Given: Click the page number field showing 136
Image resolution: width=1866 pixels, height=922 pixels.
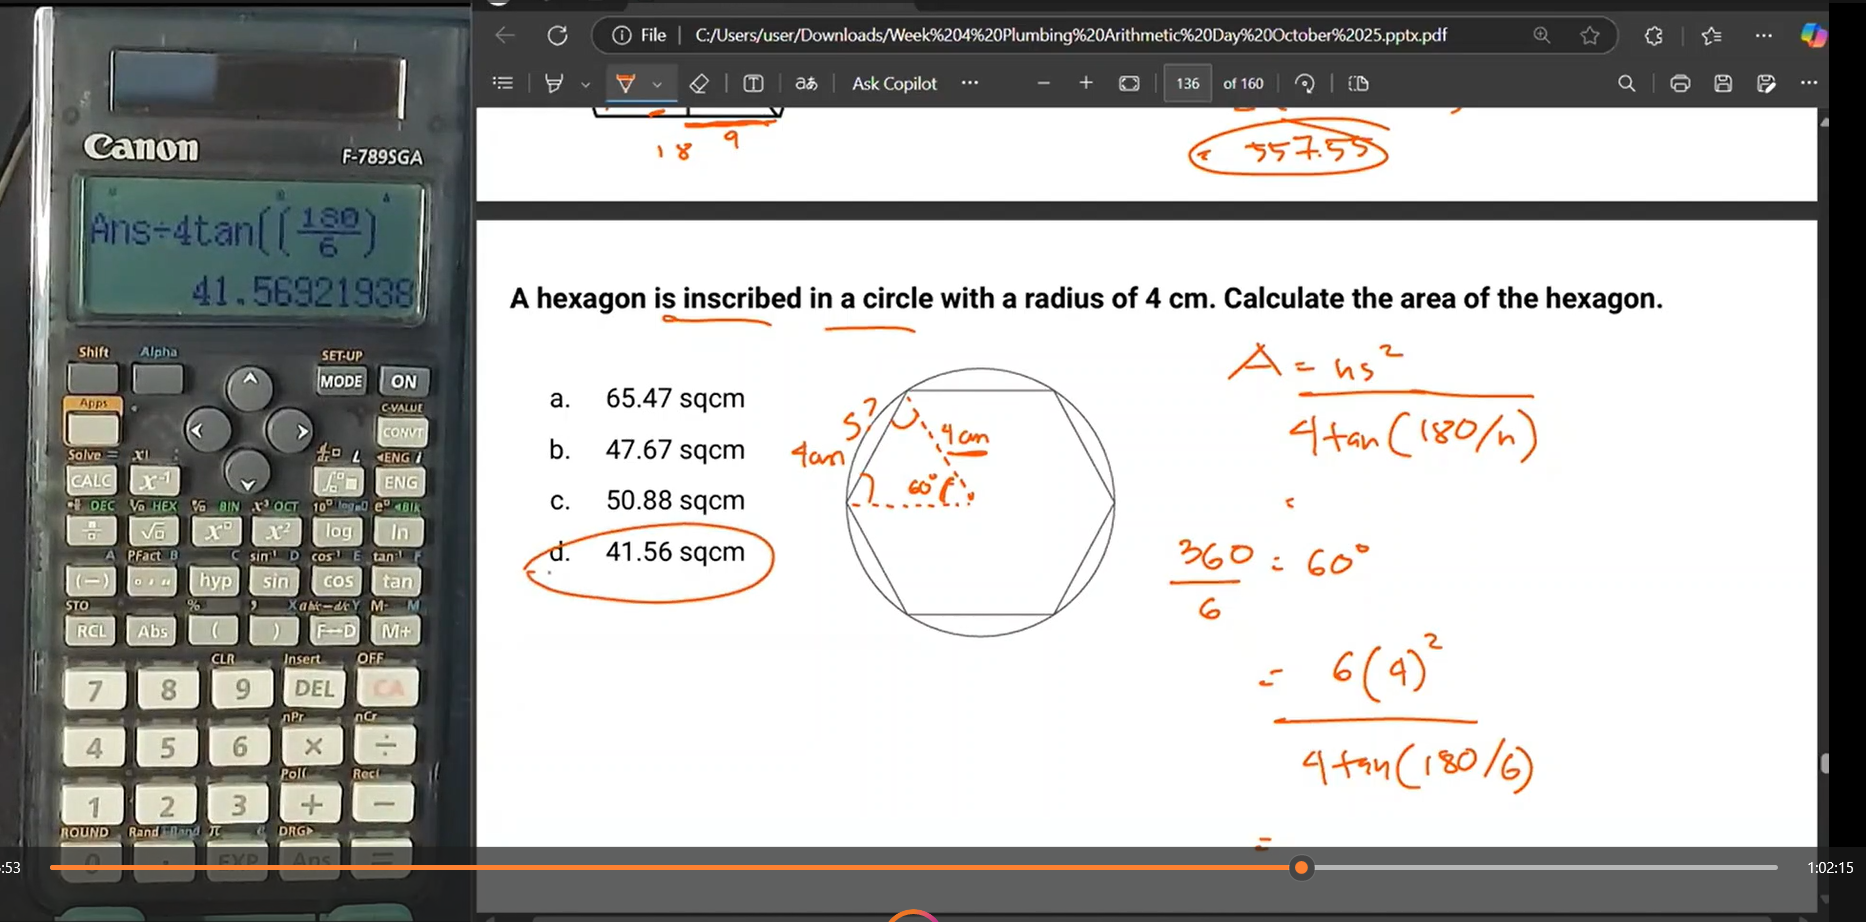Looking at the screenshot, I should [x=1188, y=84].
